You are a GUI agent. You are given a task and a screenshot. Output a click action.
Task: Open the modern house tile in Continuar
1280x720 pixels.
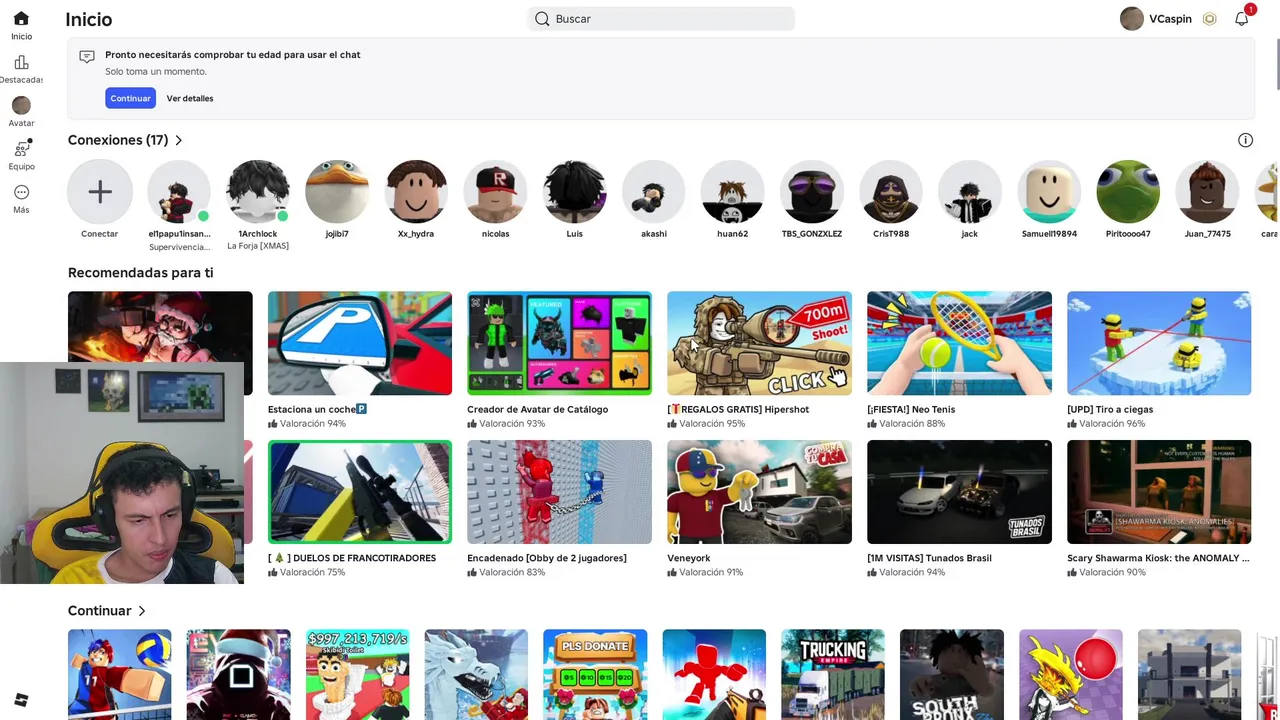(1190, 674)
